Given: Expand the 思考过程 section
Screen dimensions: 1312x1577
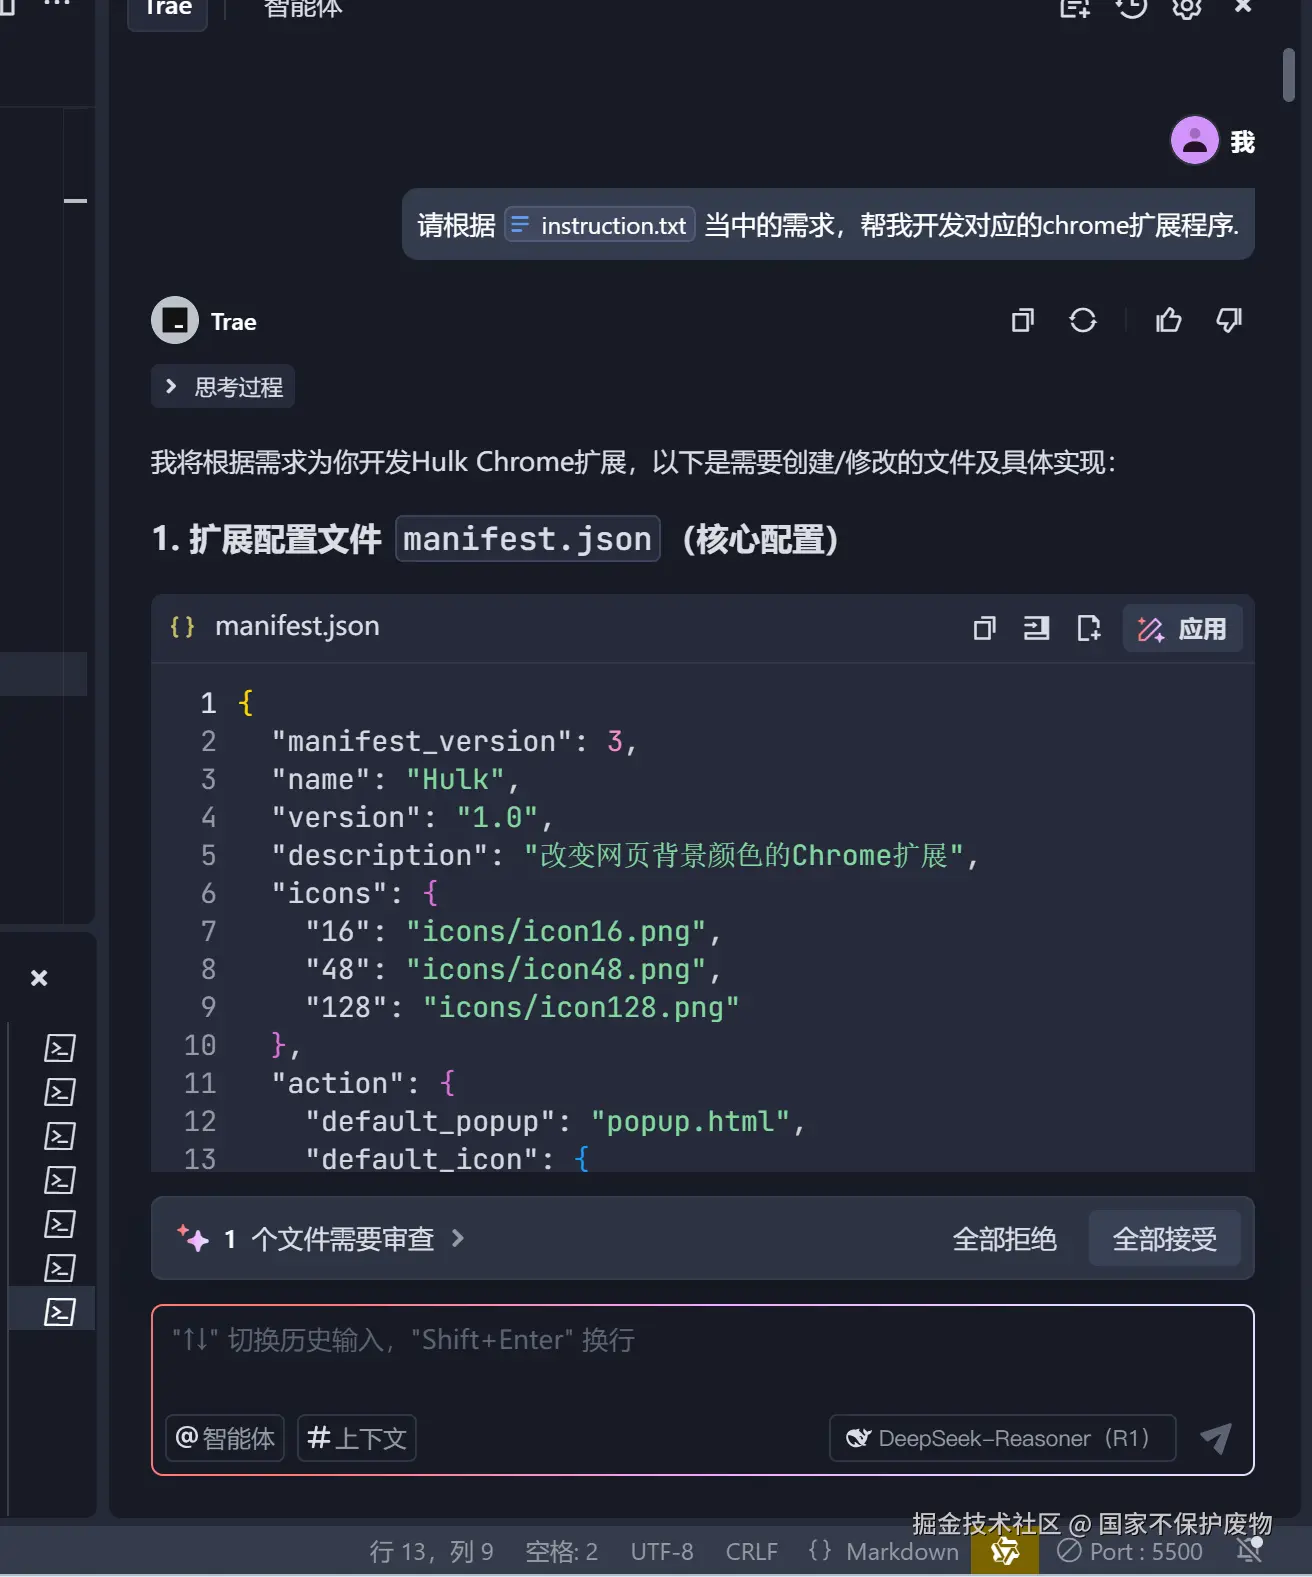Looking at the screenshot, I should tap(223, 387).
